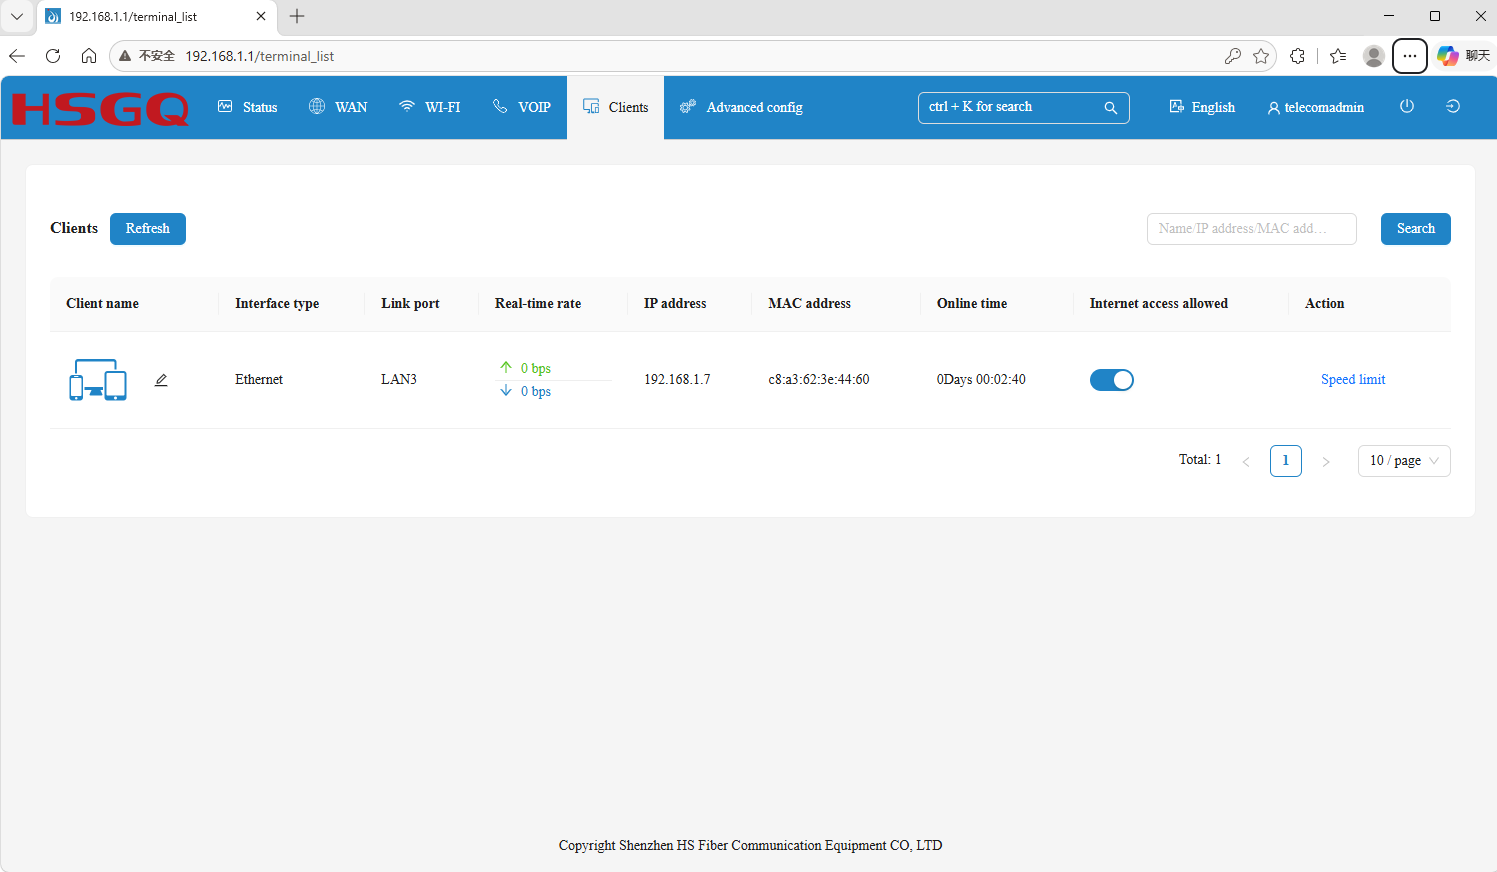Open the Status tab

248,107
